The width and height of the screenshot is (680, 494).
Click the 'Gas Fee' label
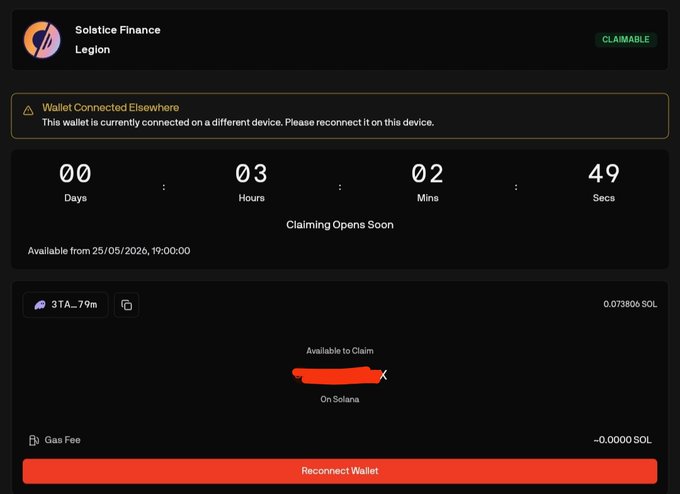62,440
